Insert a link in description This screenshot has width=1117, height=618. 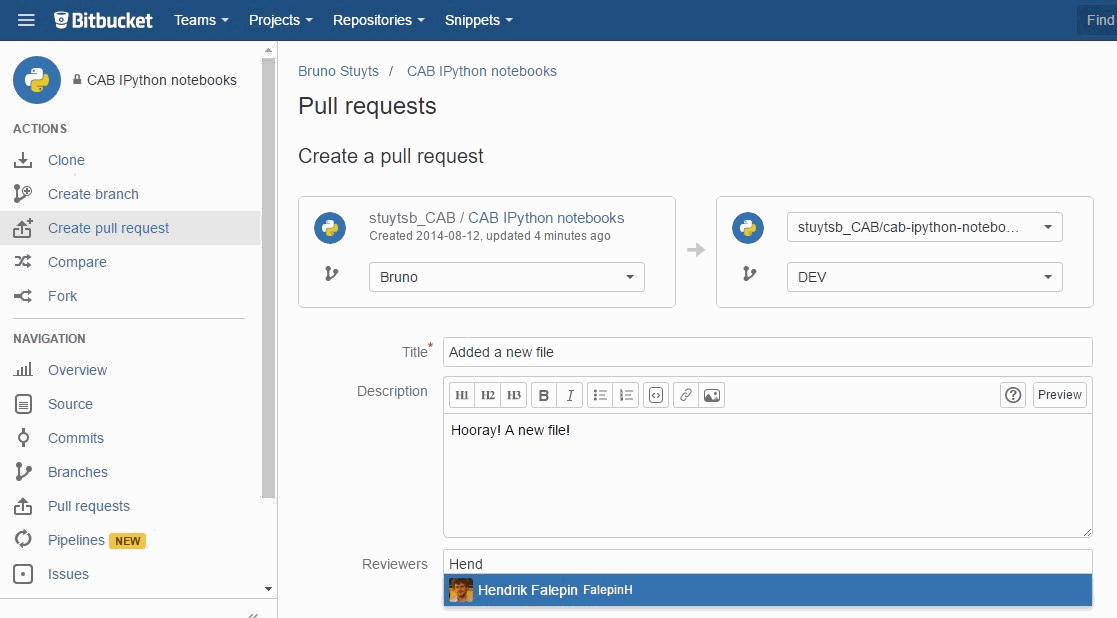pos(686,395)
